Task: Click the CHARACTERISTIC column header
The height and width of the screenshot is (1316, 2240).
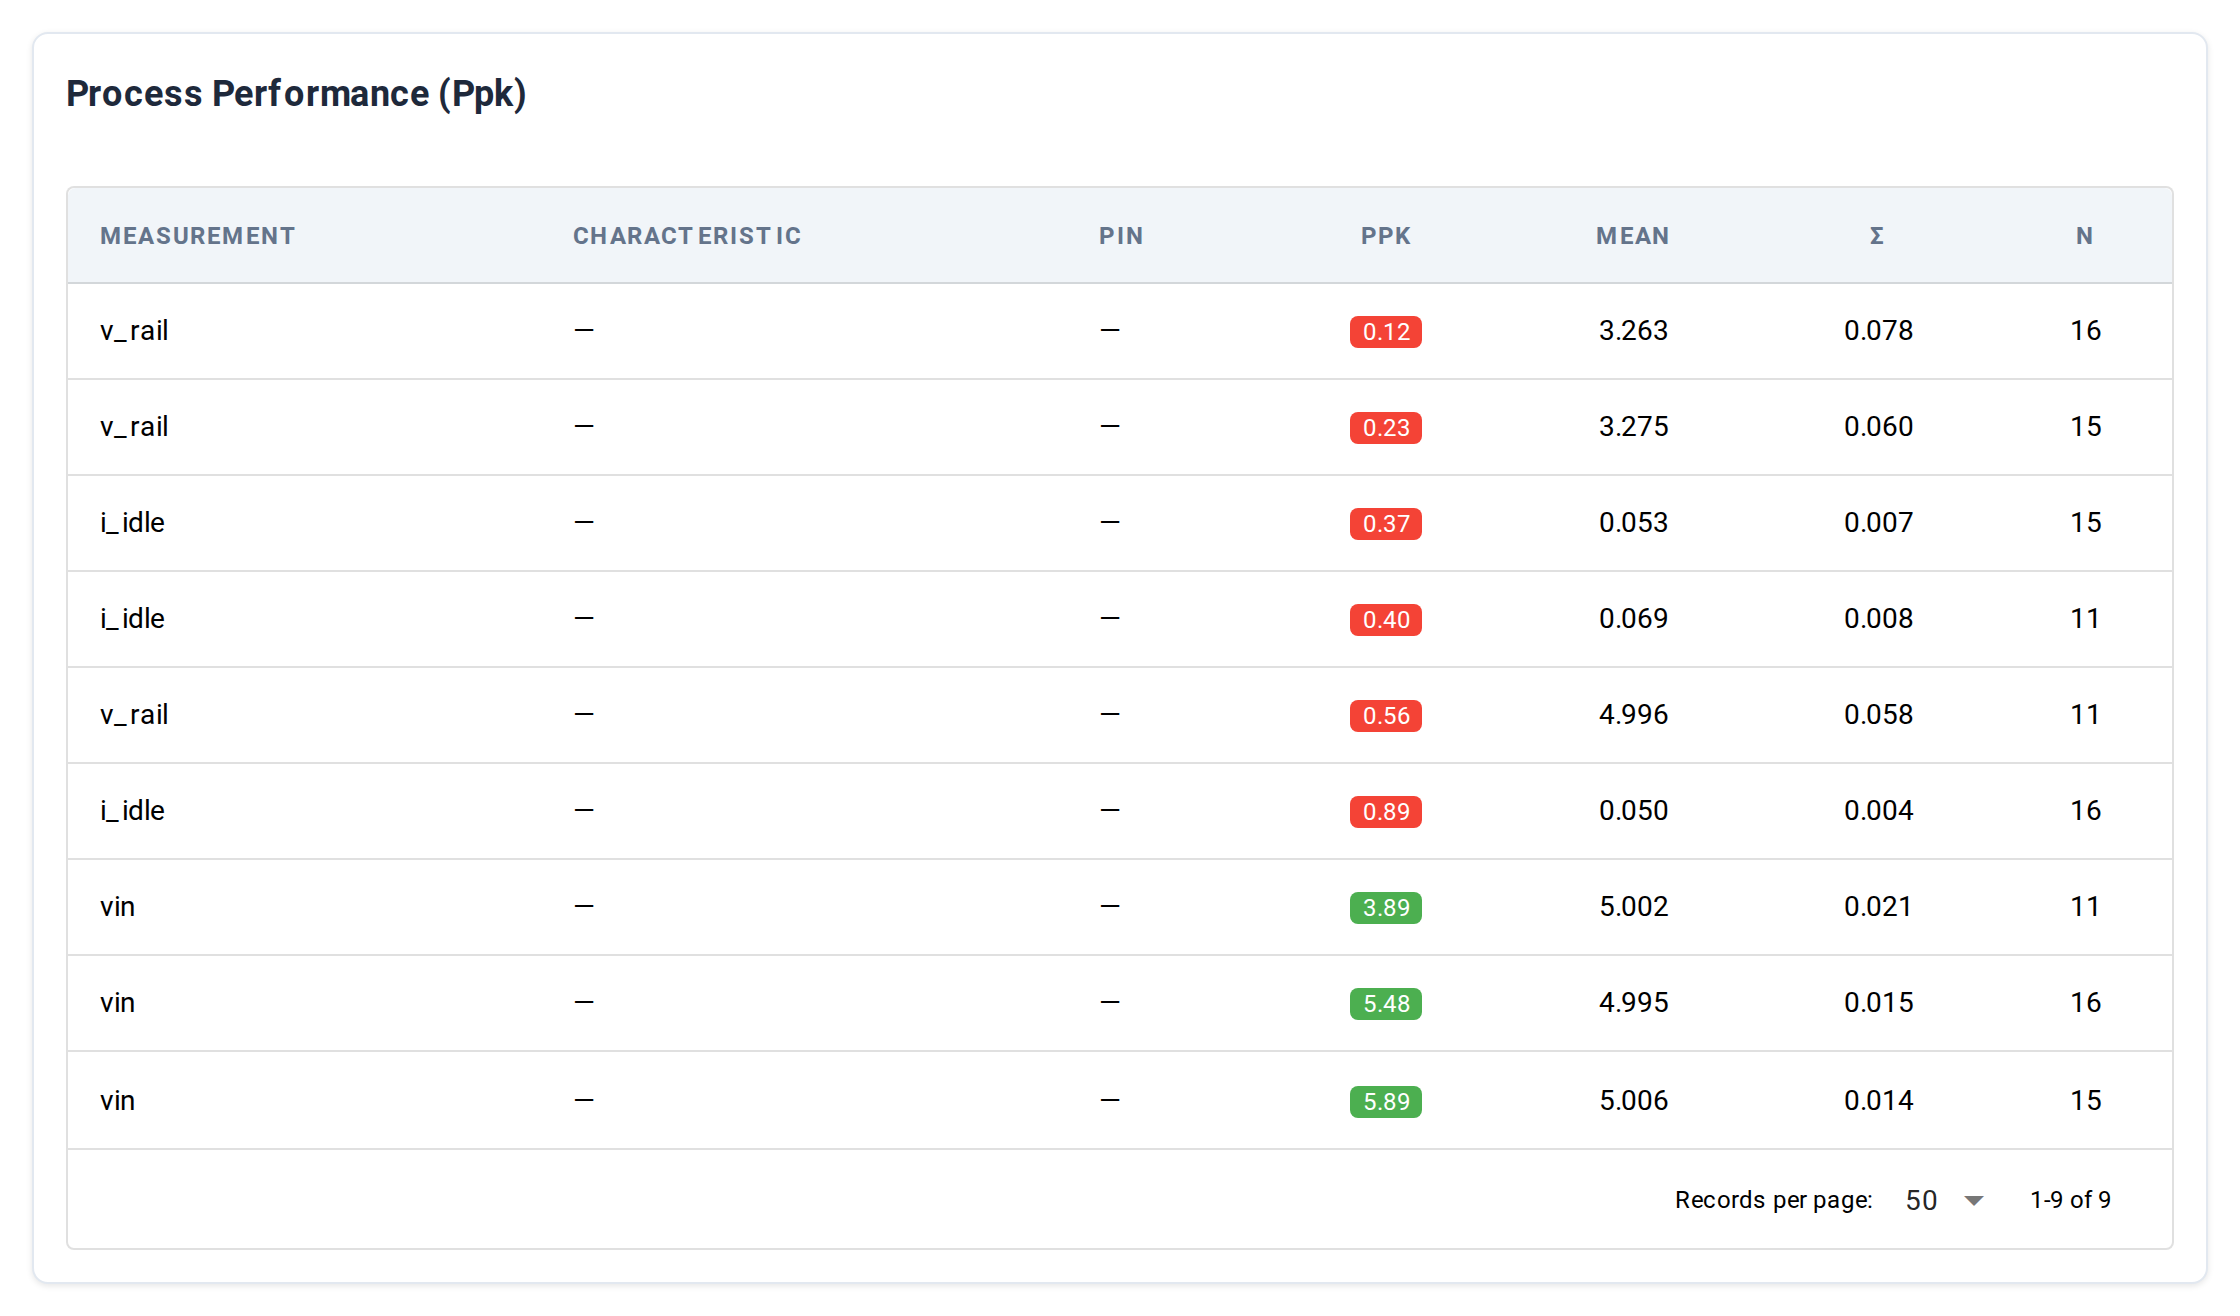Action: pyautogui.click(x=687, y=236)
